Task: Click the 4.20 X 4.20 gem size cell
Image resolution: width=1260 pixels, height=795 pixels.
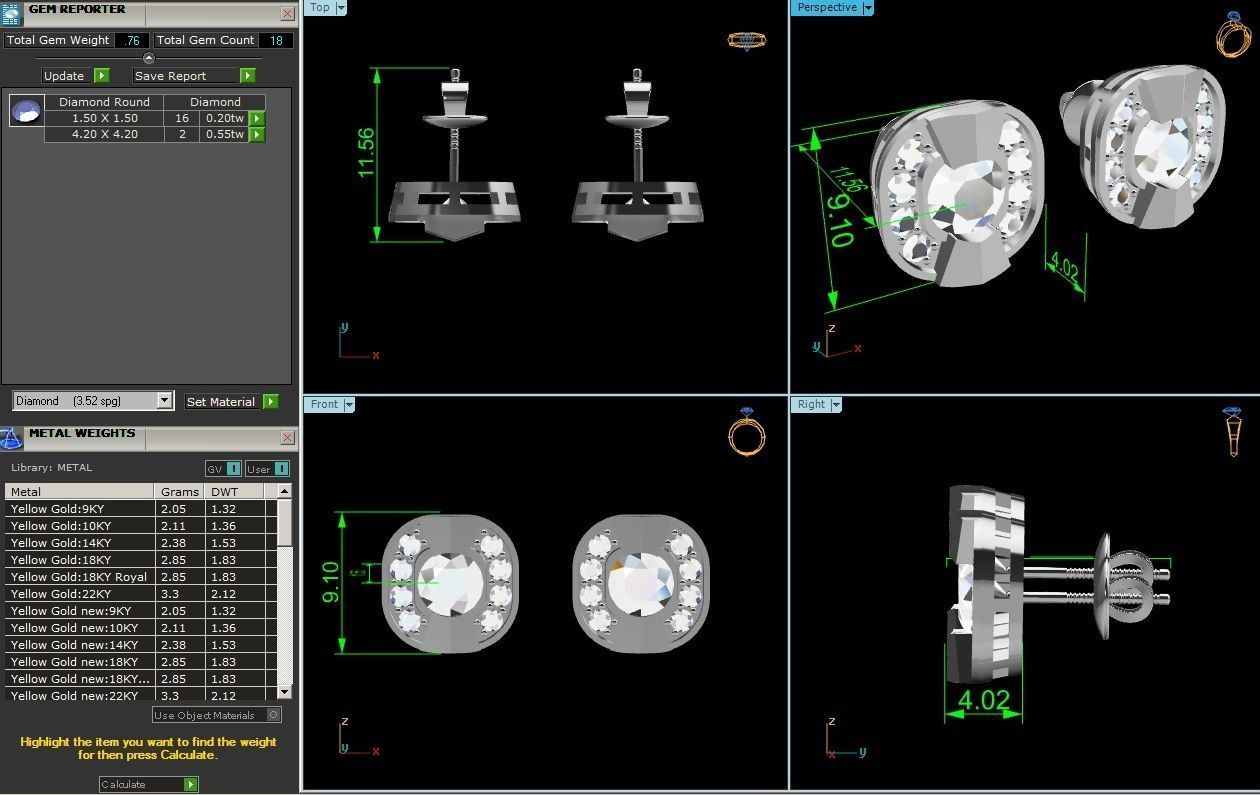Action: 104,134
